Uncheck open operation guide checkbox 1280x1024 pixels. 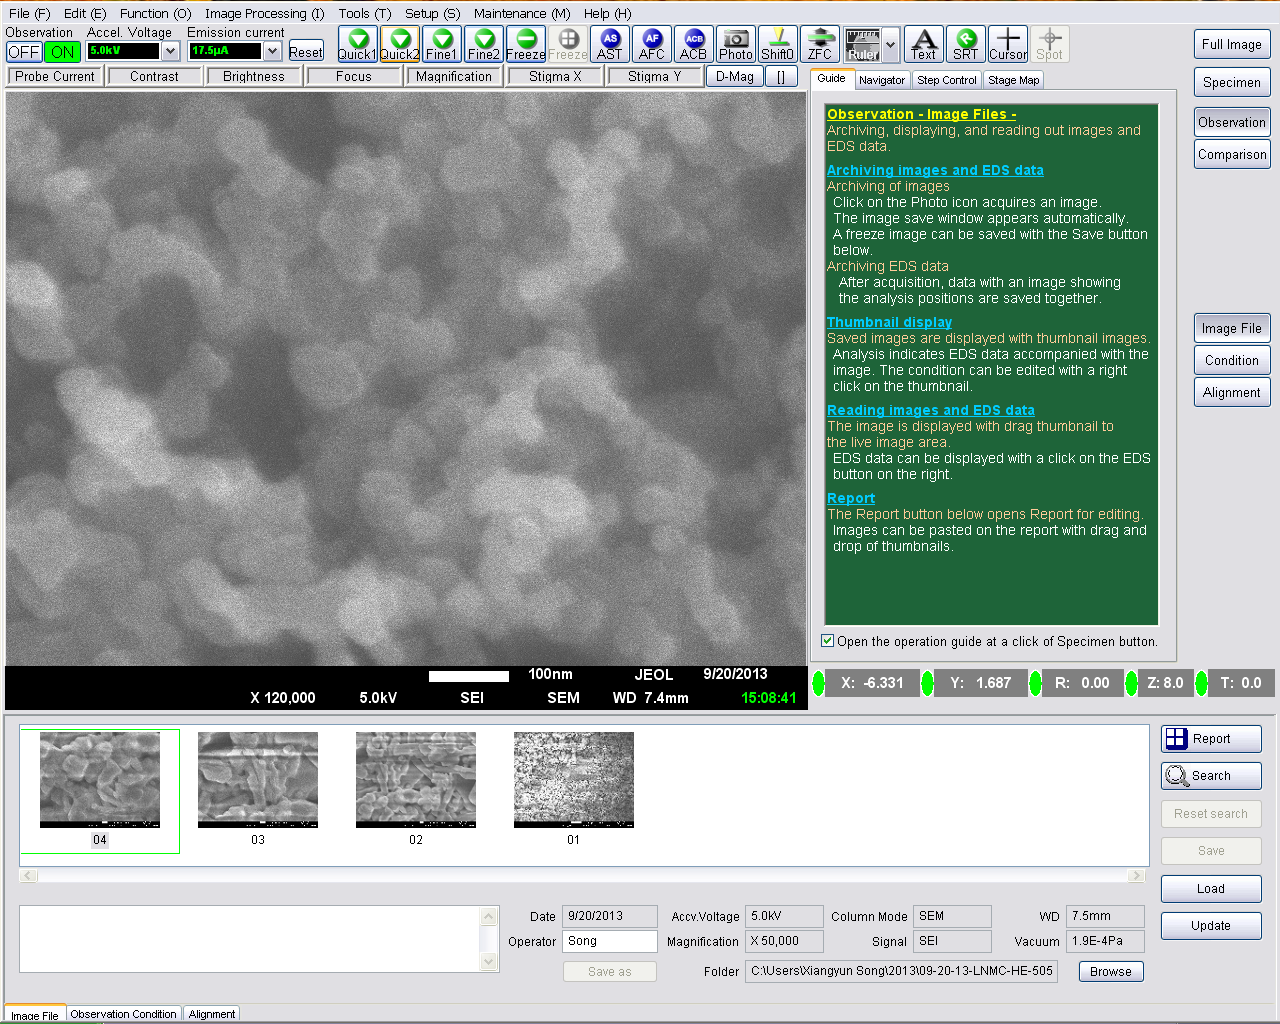[827, 641]
